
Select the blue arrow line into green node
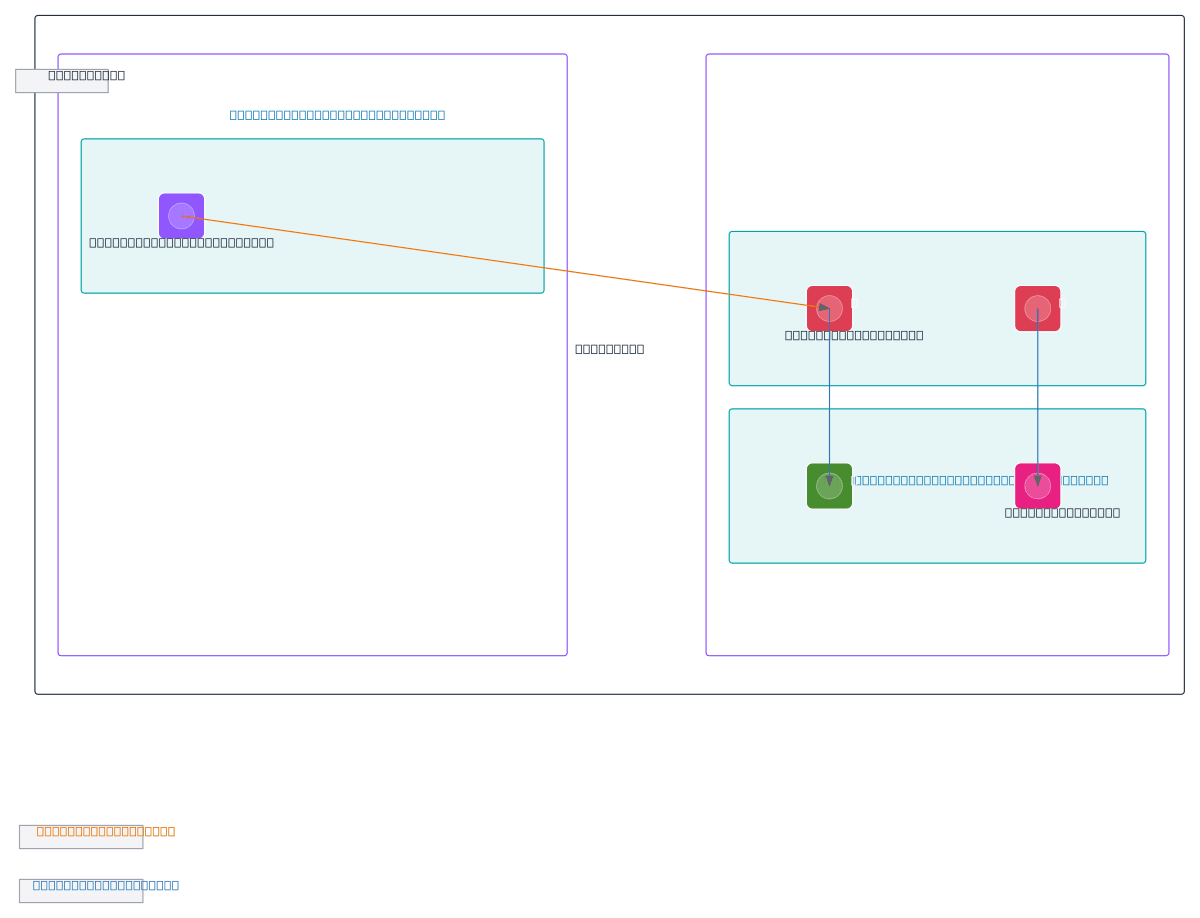click(x=829, y=400)
